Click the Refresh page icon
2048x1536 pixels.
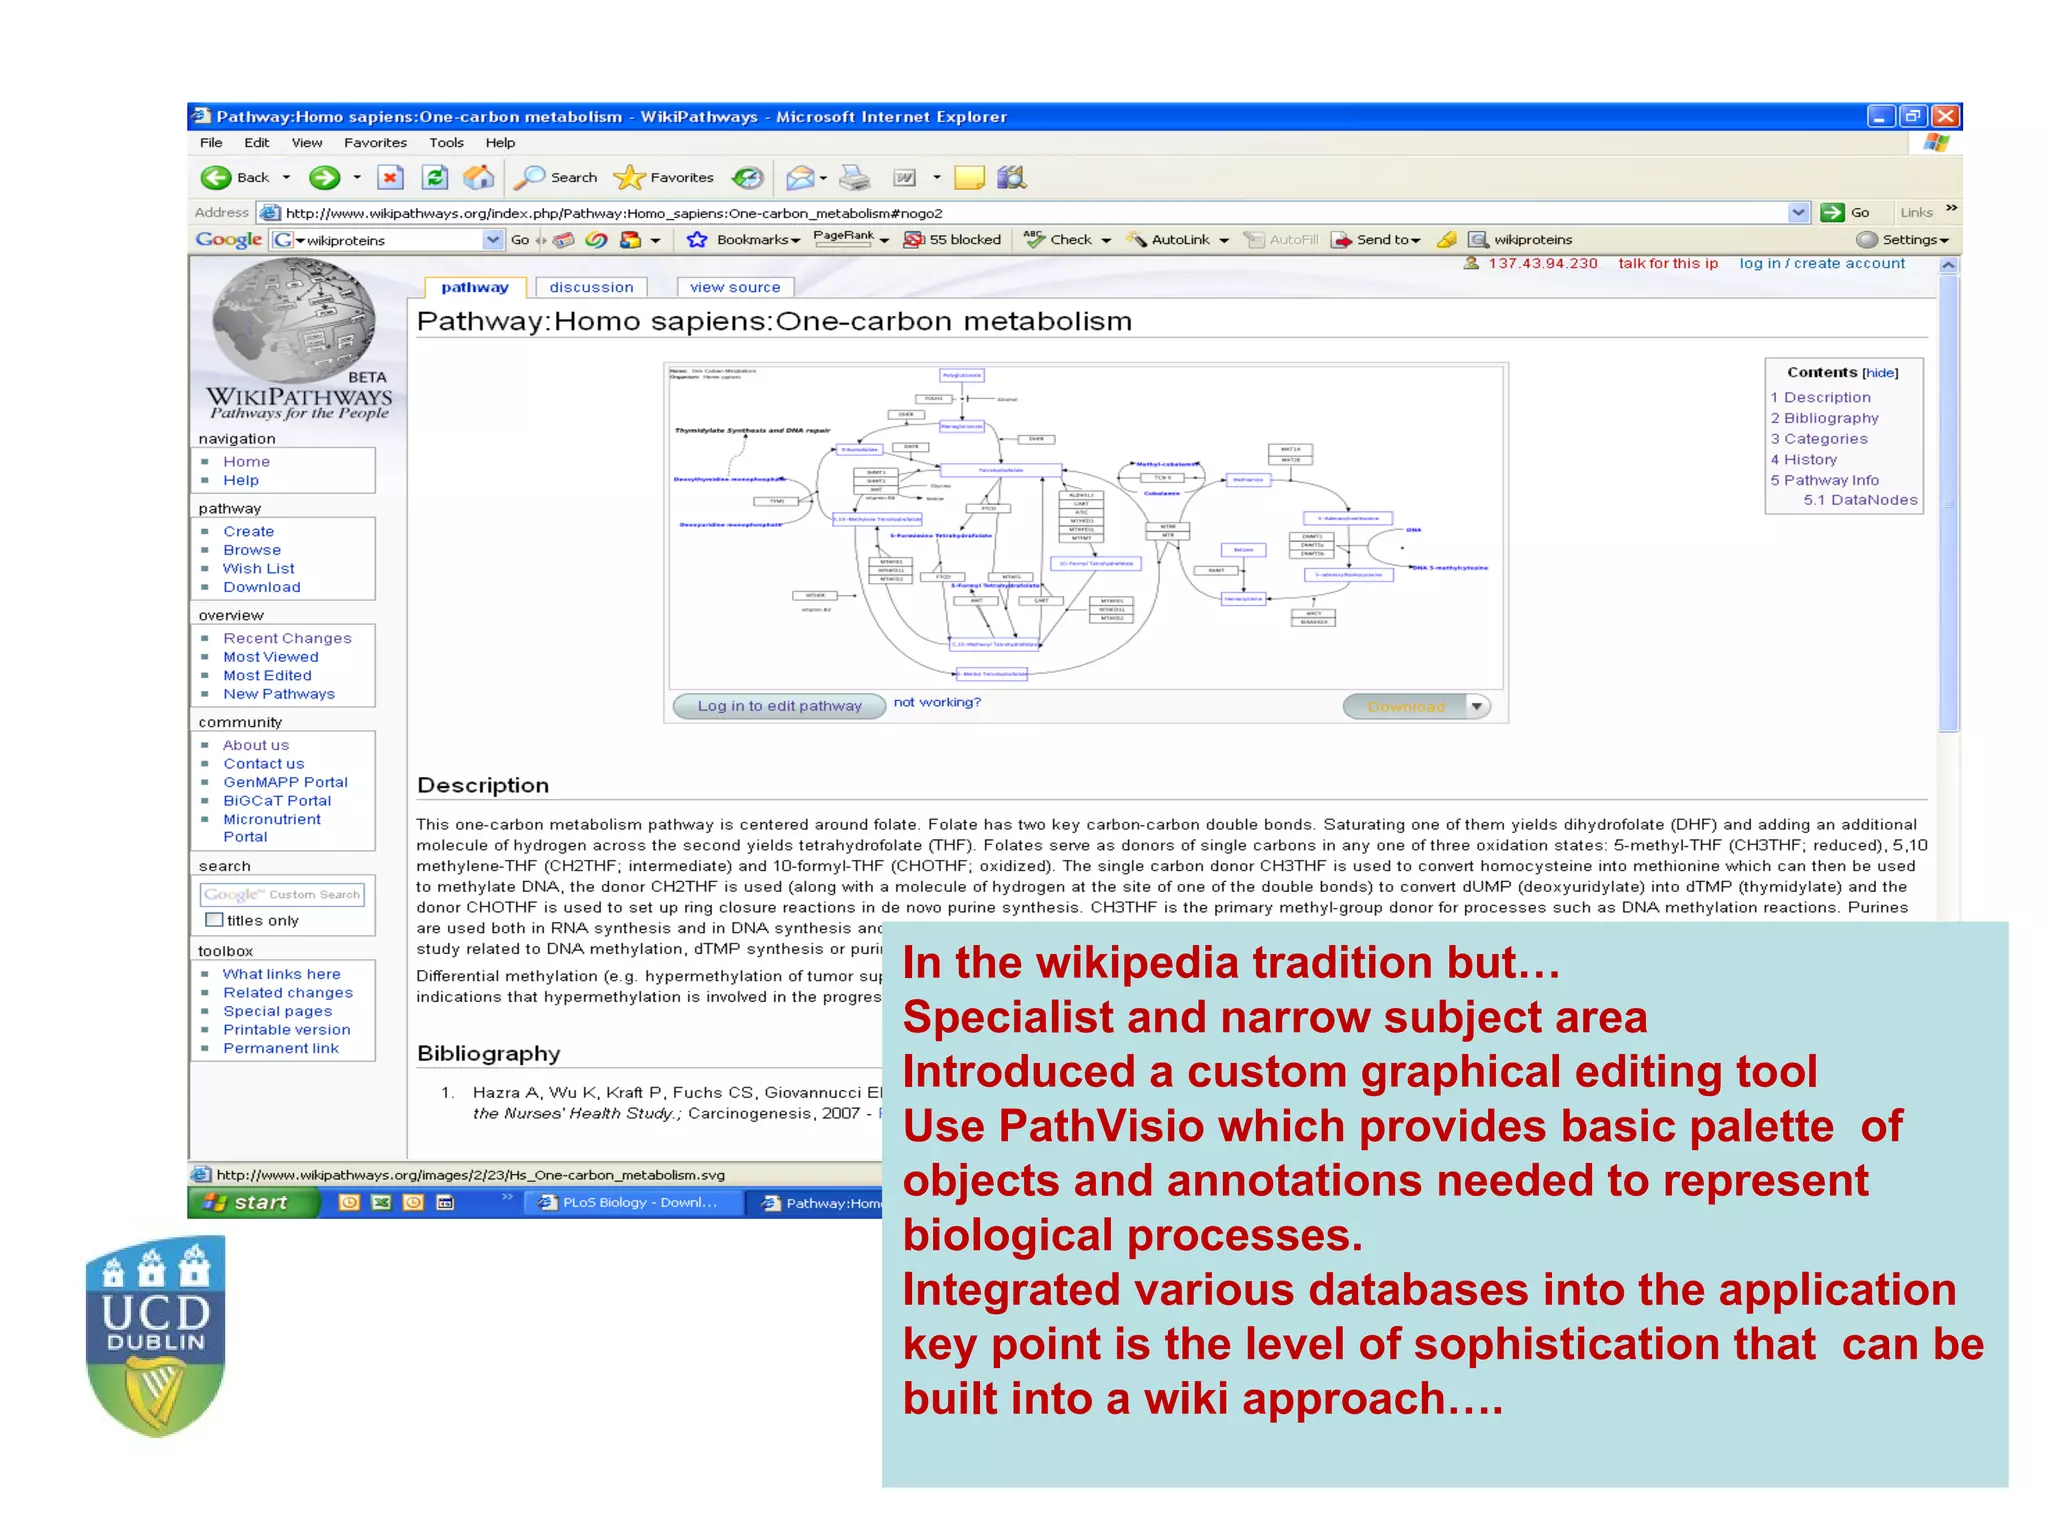pyautogui.click(x=435, y=178)
